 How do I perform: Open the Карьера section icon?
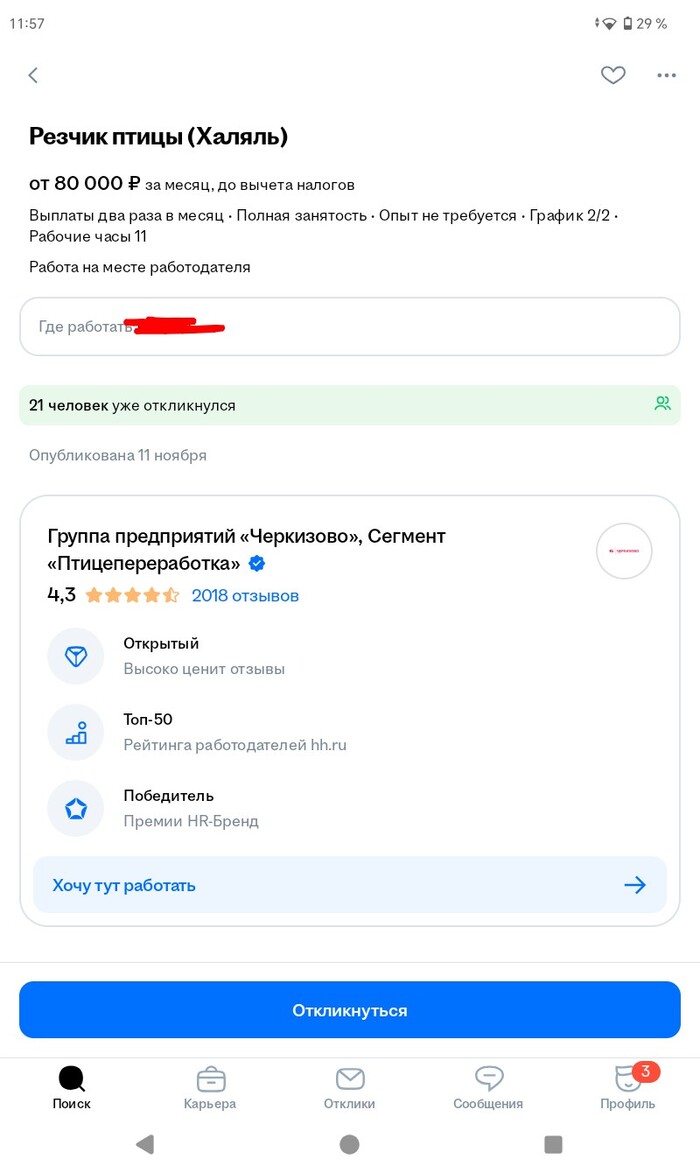click(x=210, y=1080)
